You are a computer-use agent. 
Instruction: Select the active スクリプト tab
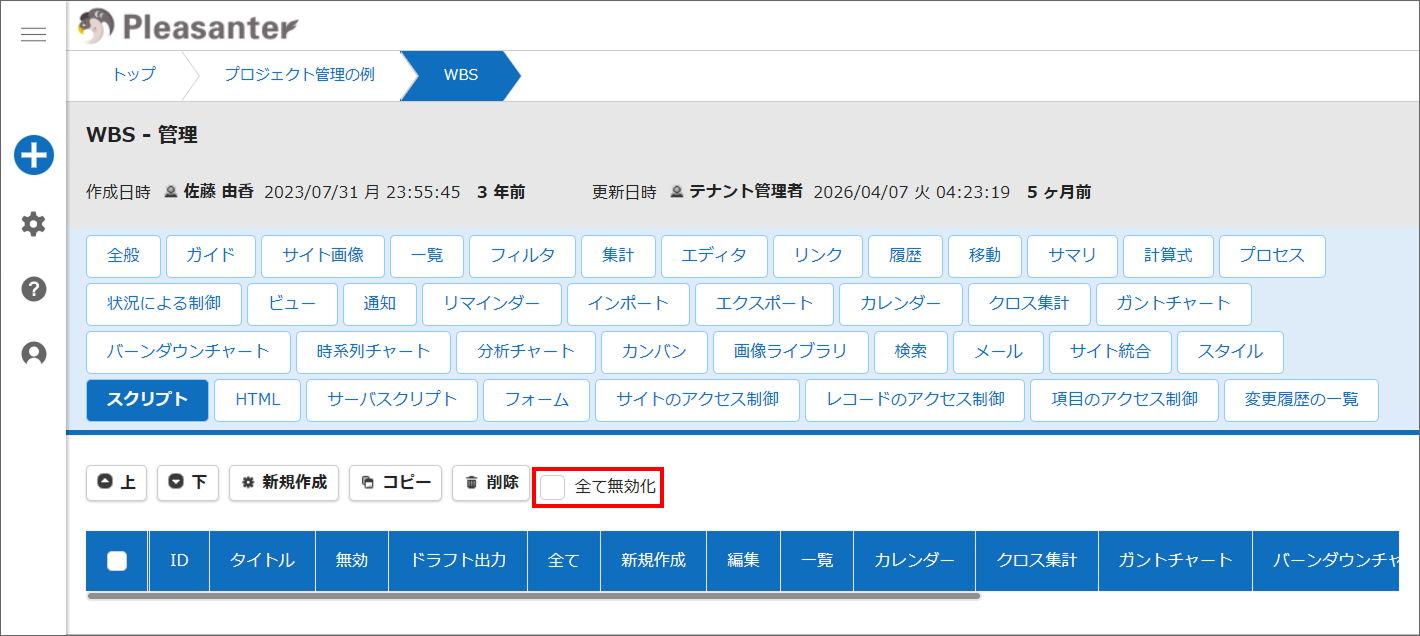tap(147, 400)
